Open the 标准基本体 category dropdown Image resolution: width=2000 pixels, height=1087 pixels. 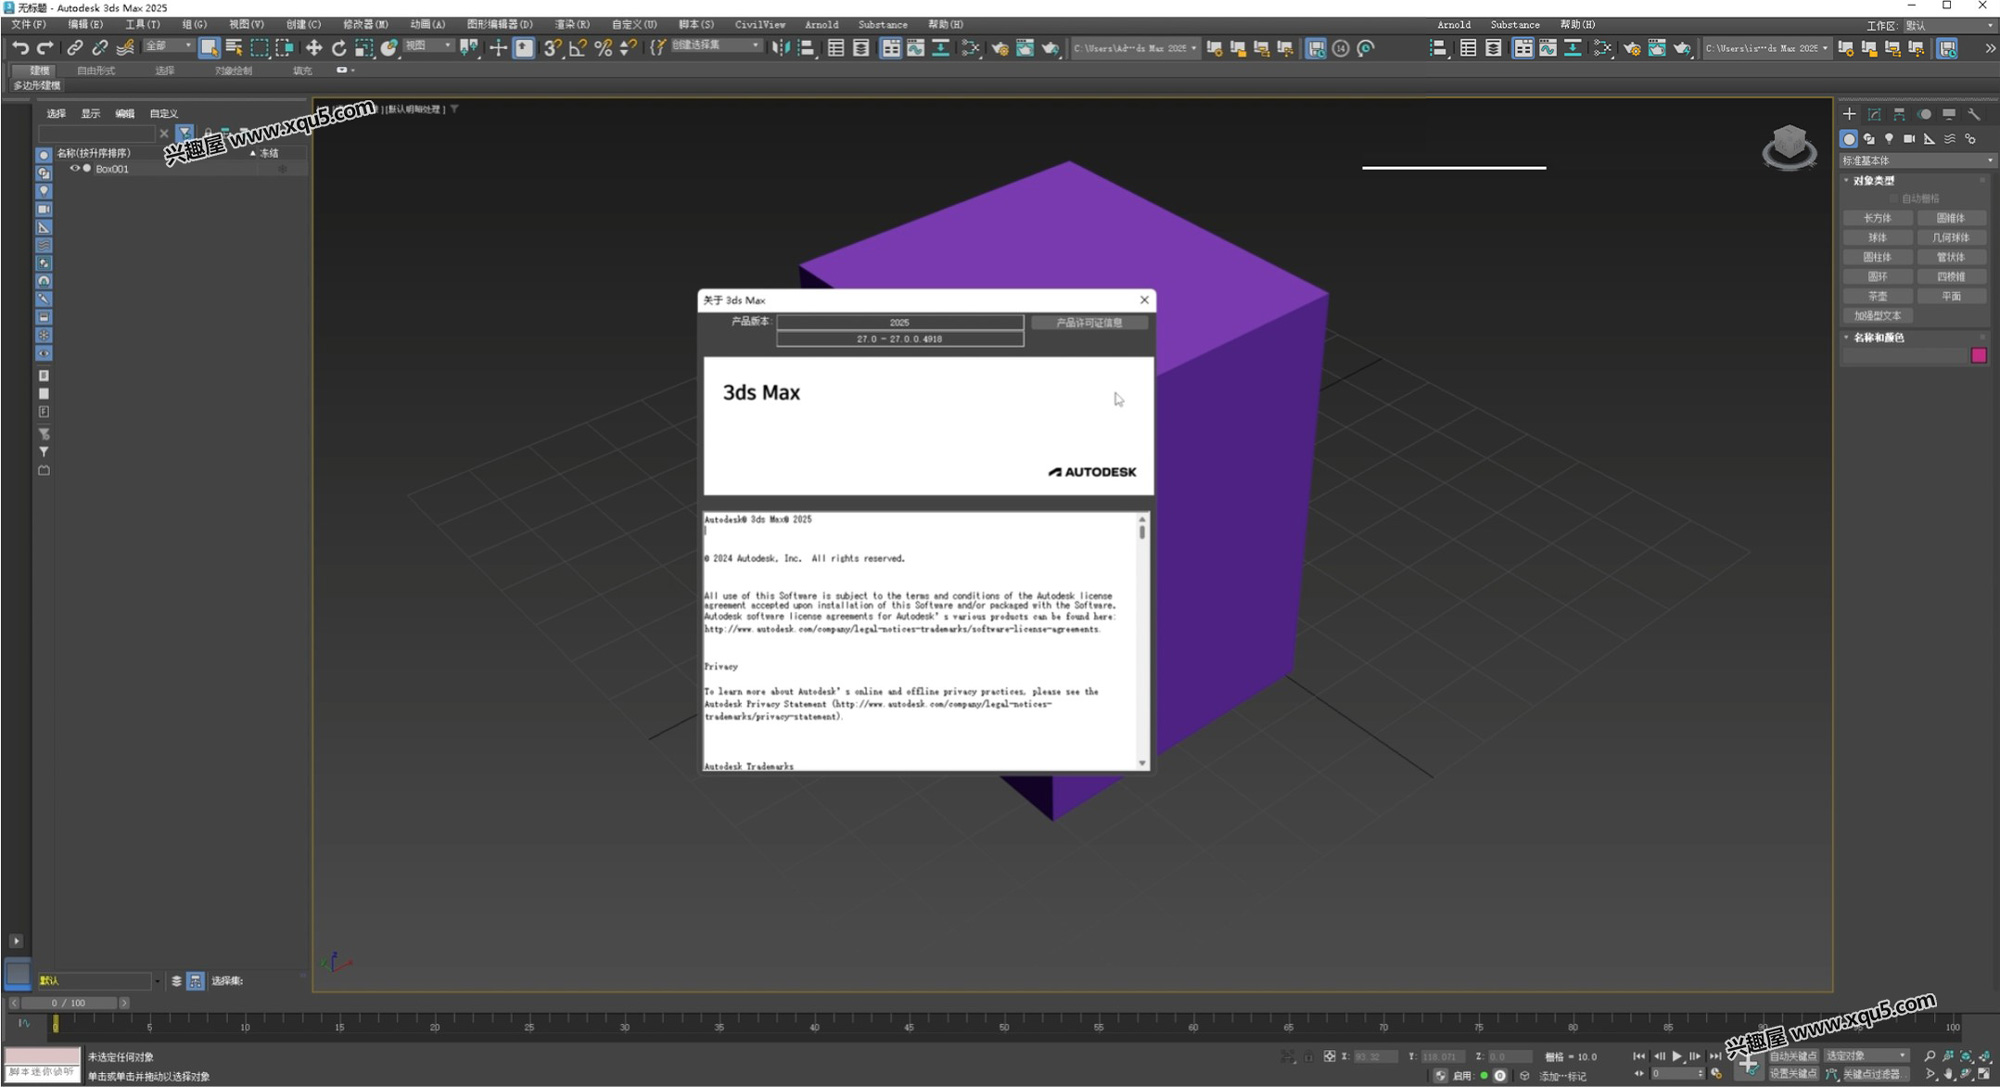1917,160
